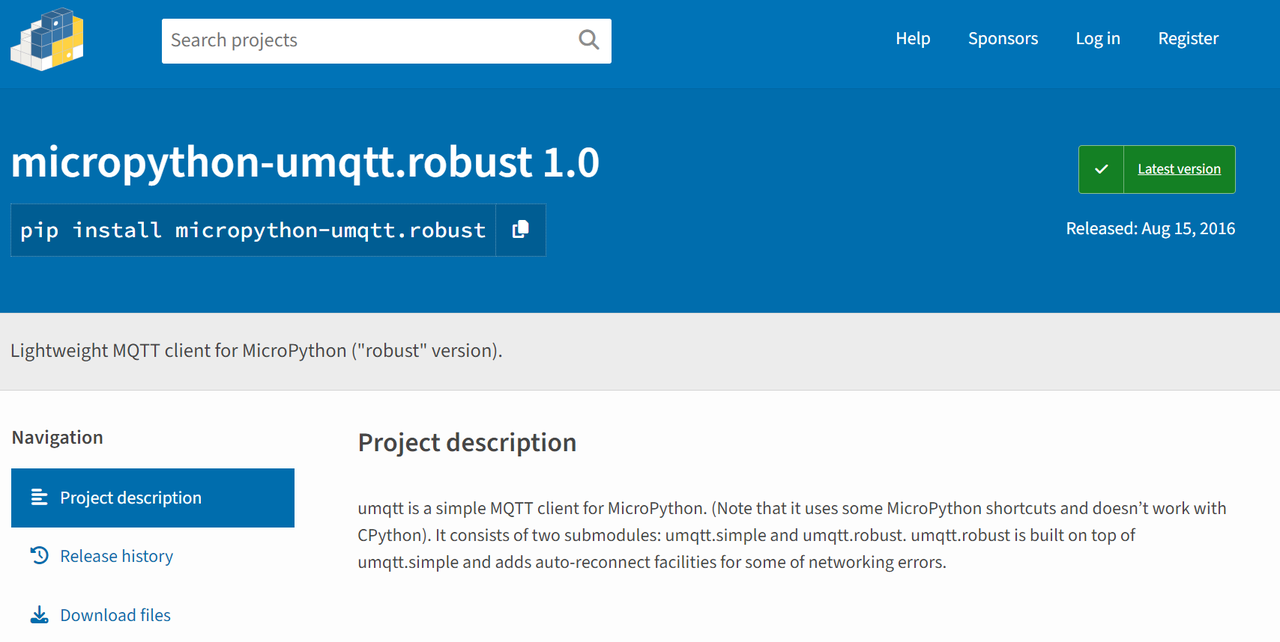Image resolution: width=1280 pixels, height=642 pixels.
Task: Switch to the Release history tab
Action: coord(153,556)
